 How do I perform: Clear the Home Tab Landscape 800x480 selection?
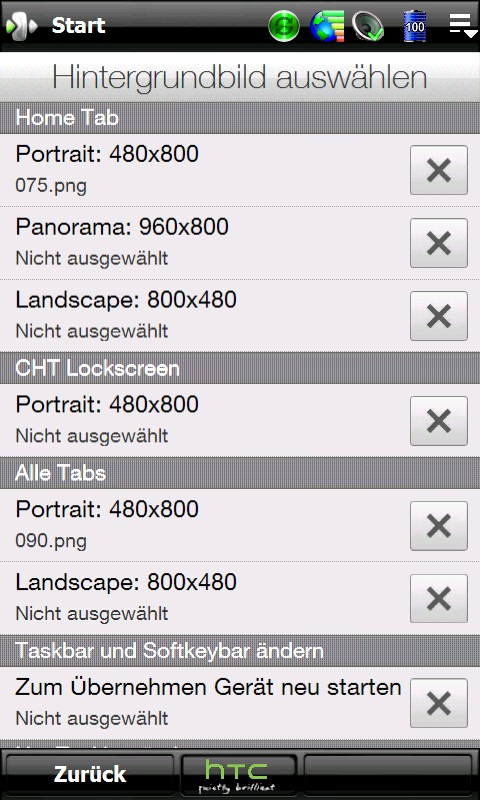coord(439,316)
